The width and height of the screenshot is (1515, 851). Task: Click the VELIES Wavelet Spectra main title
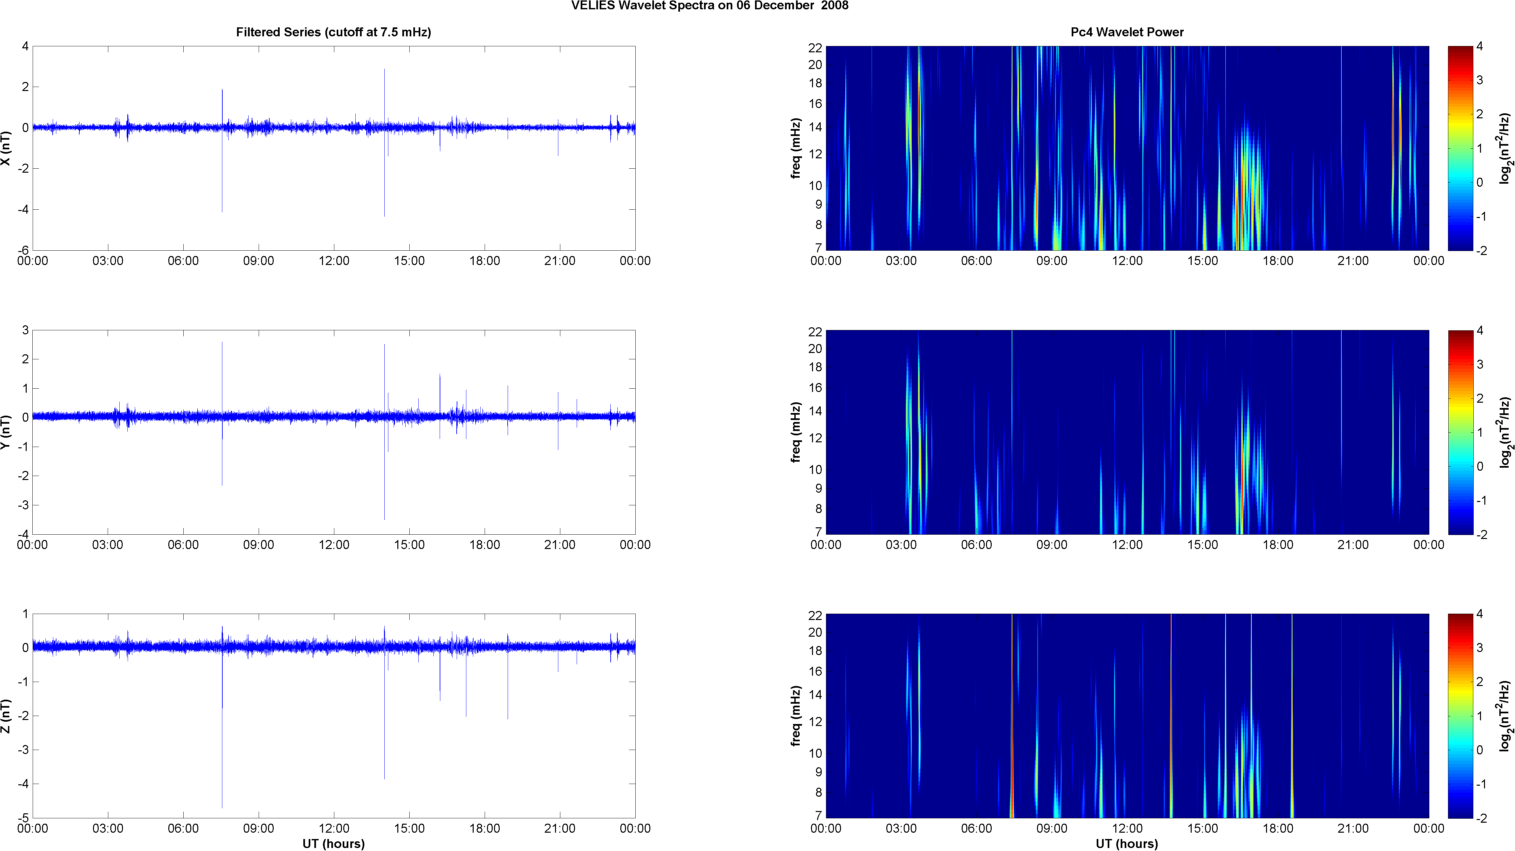(x=710, y=6)
